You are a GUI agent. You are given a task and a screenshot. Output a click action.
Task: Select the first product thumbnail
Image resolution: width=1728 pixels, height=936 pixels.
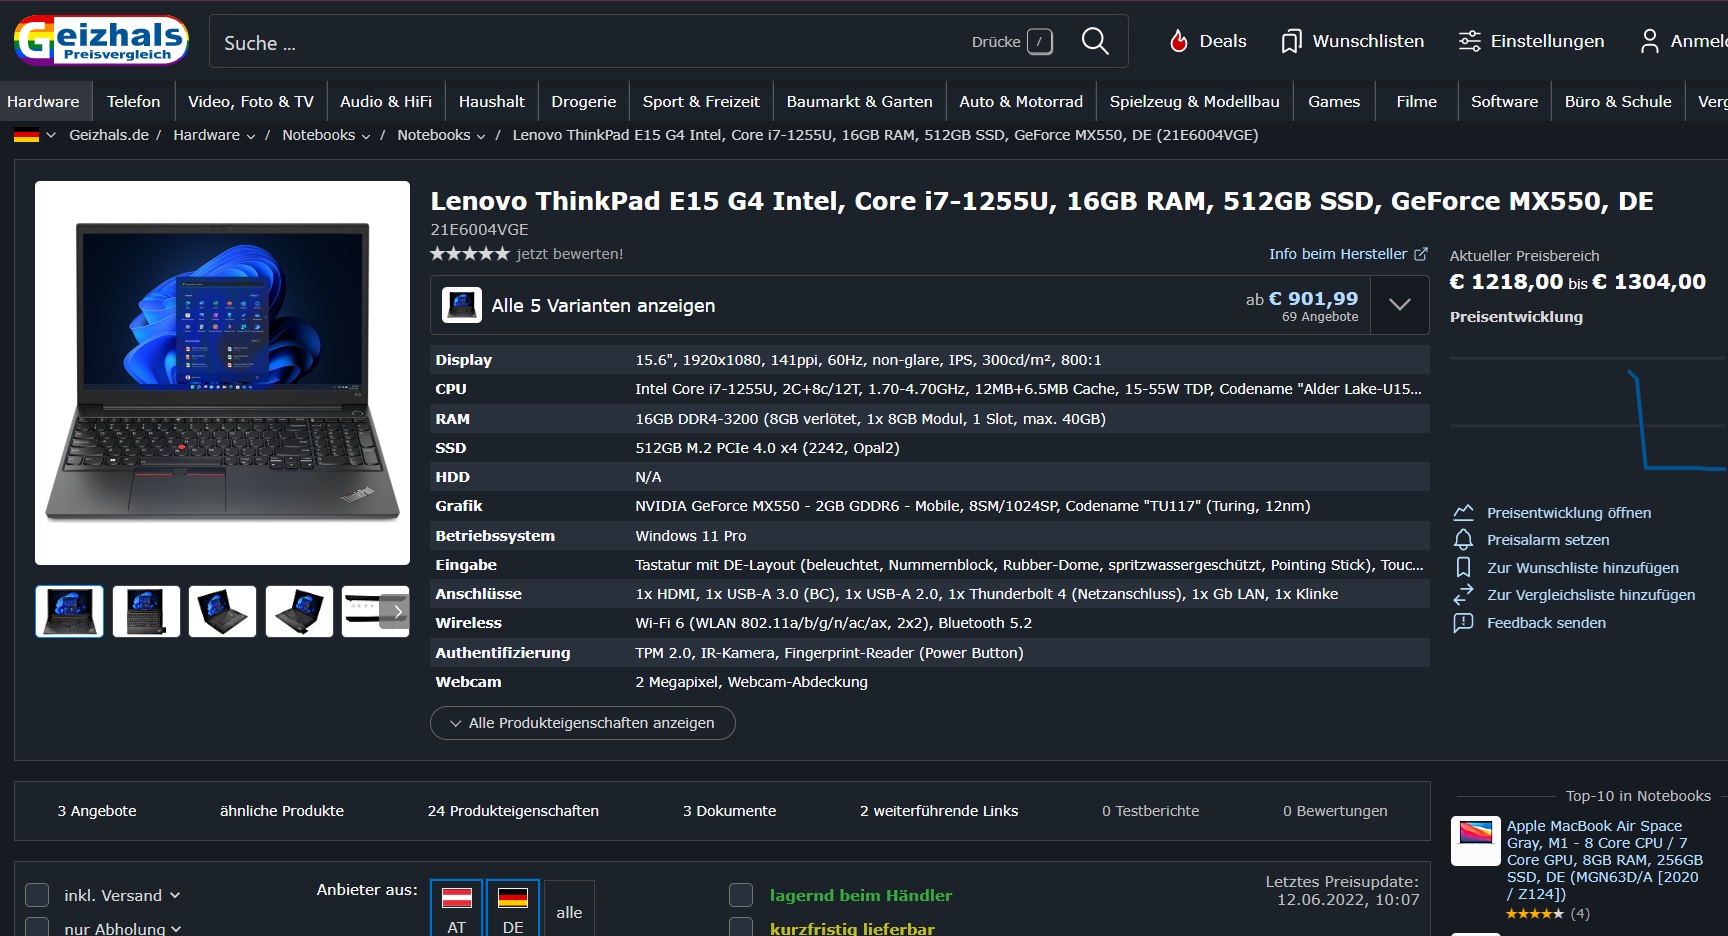[69, 611]
